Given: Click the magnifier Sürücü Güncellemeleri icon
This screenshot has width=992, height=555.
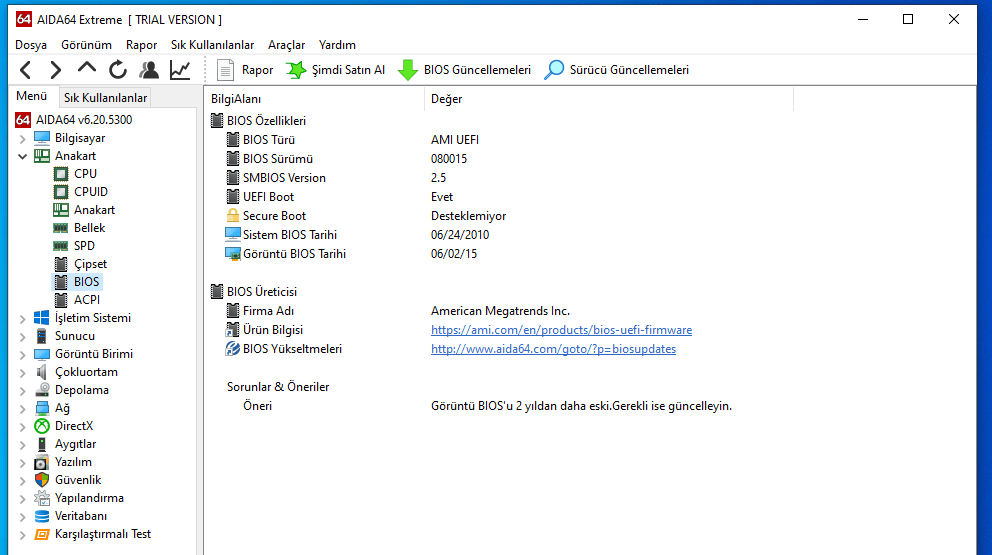Looking at the screenshot, I should click(554, 70).
